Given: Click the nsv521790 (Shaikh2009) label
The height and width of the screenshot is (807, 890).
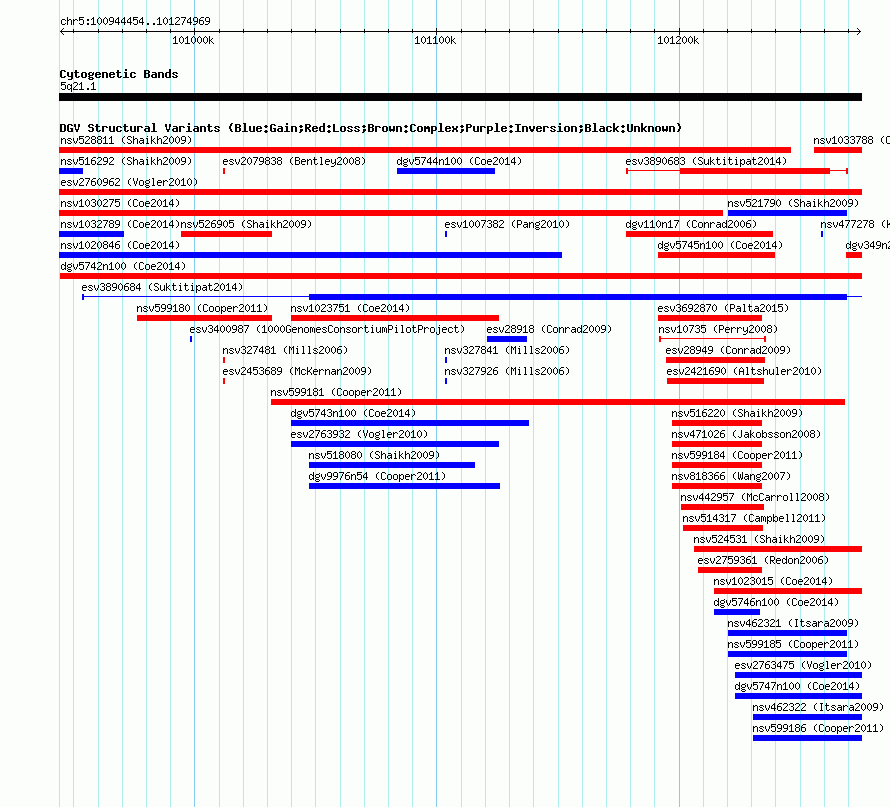Looking at the screenshot, I should [x=793, y=203].
